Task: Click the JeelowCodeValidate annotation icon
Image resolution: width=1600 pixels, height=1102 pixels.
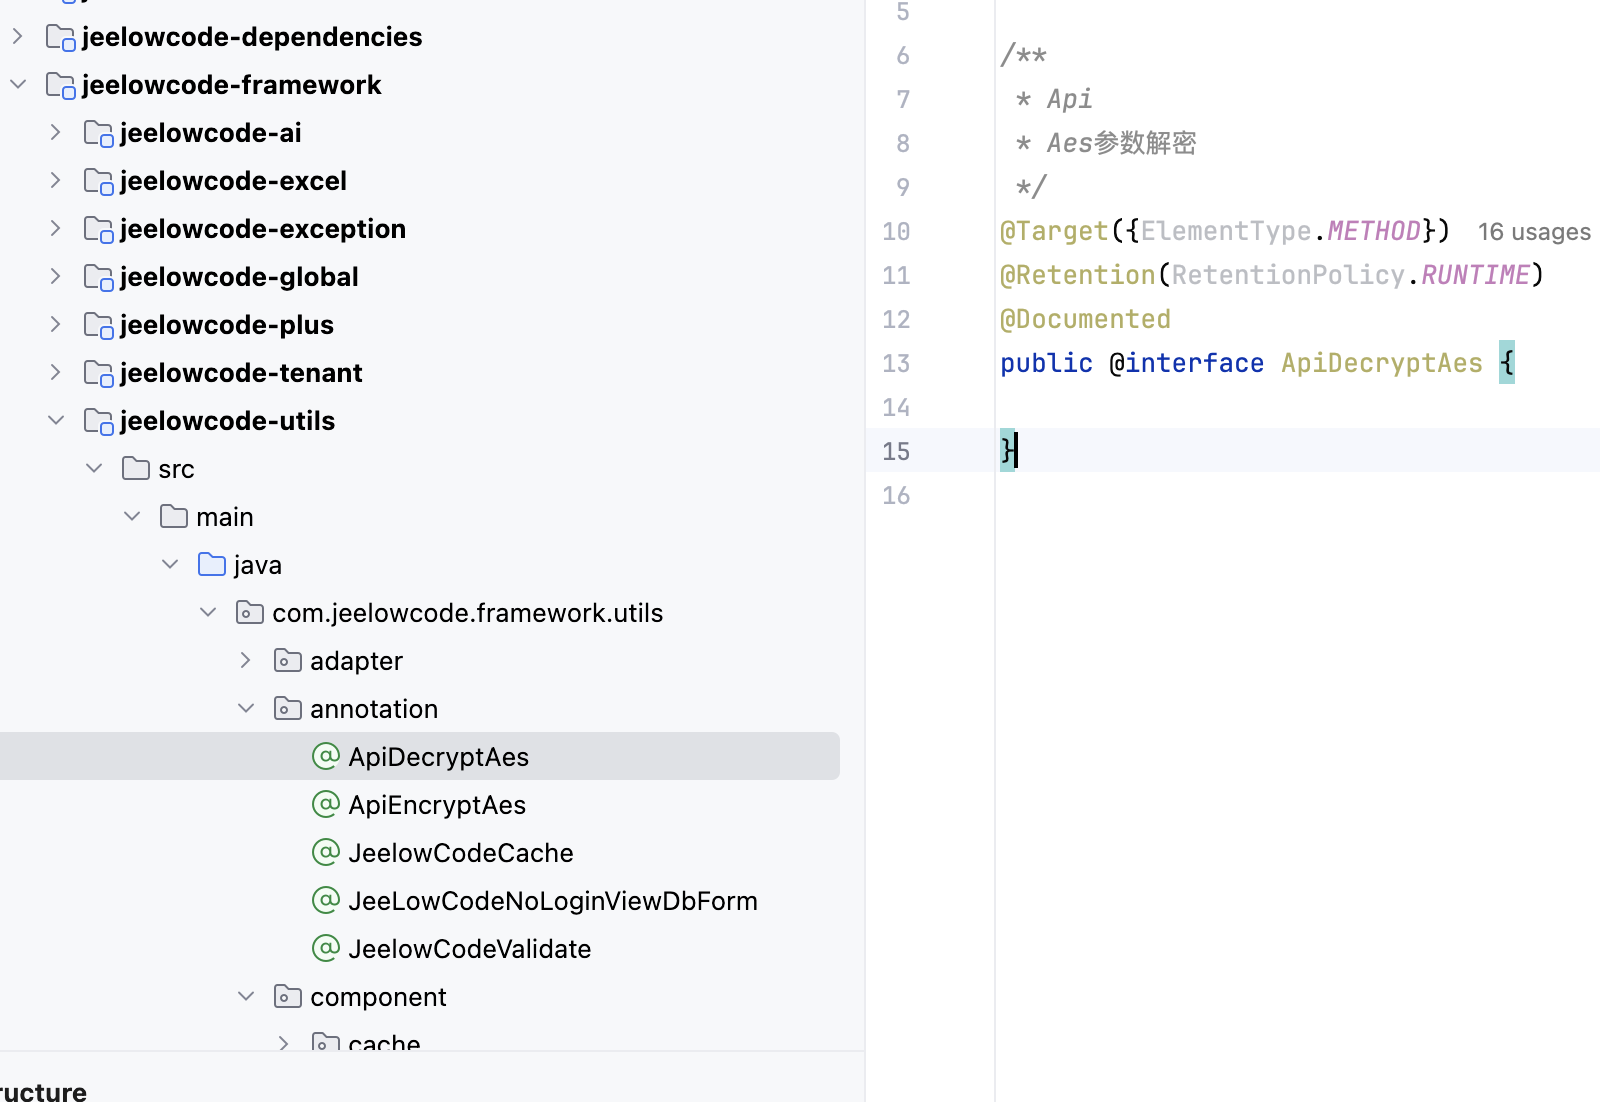Action: coord(326,948)
